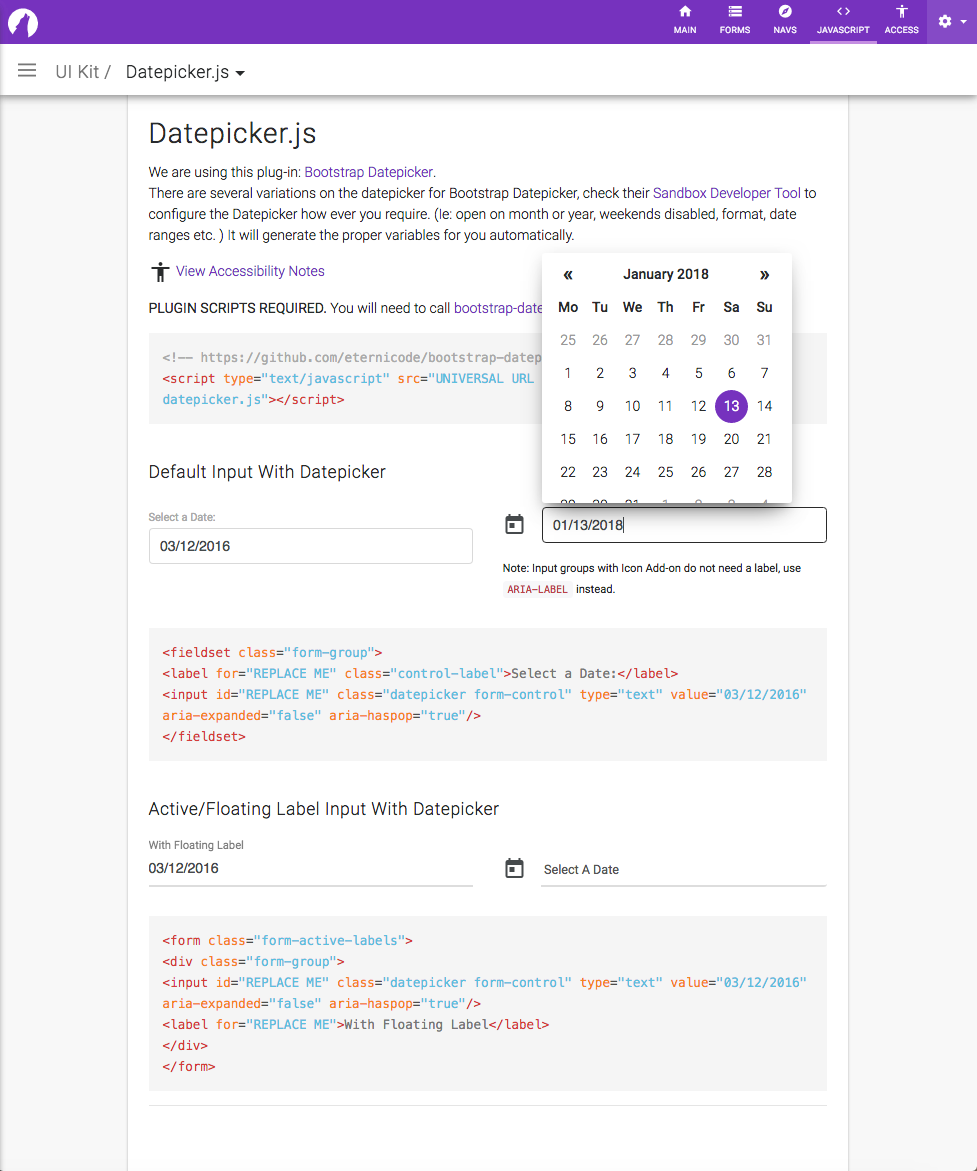Click the <fieldset class="form-group"> code line
Screen dimensions: 977x1171
click(x=272, y=652)
